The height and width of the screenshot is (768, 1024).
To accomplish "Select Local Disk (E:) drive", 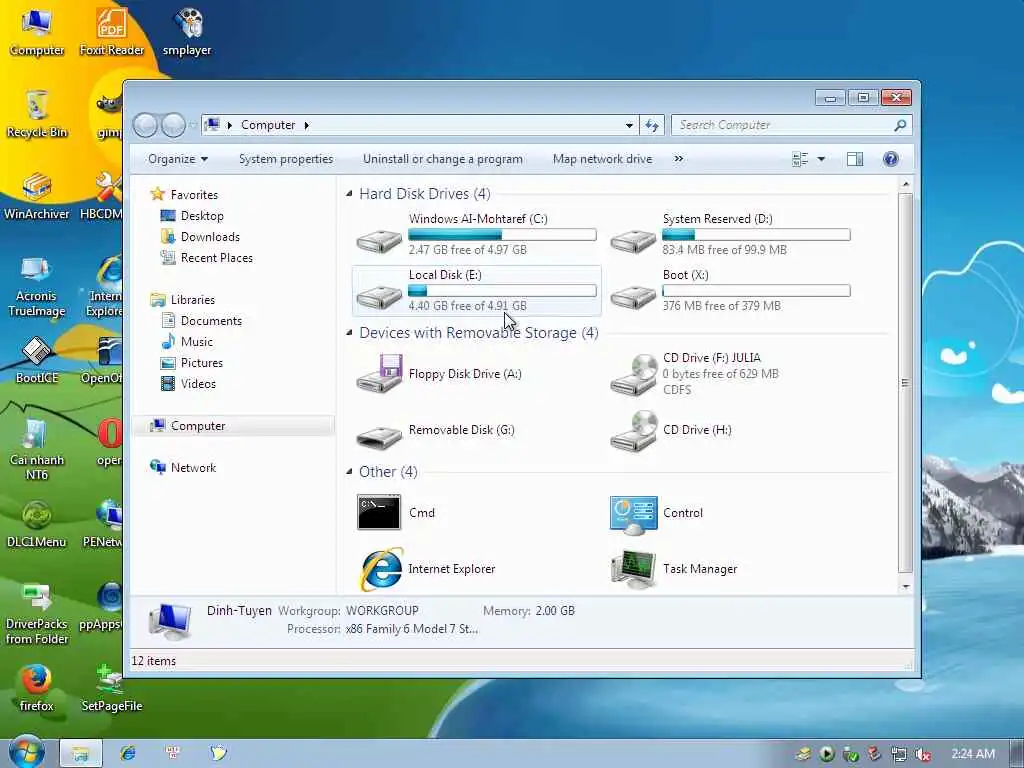I will (x=476, y=290).
